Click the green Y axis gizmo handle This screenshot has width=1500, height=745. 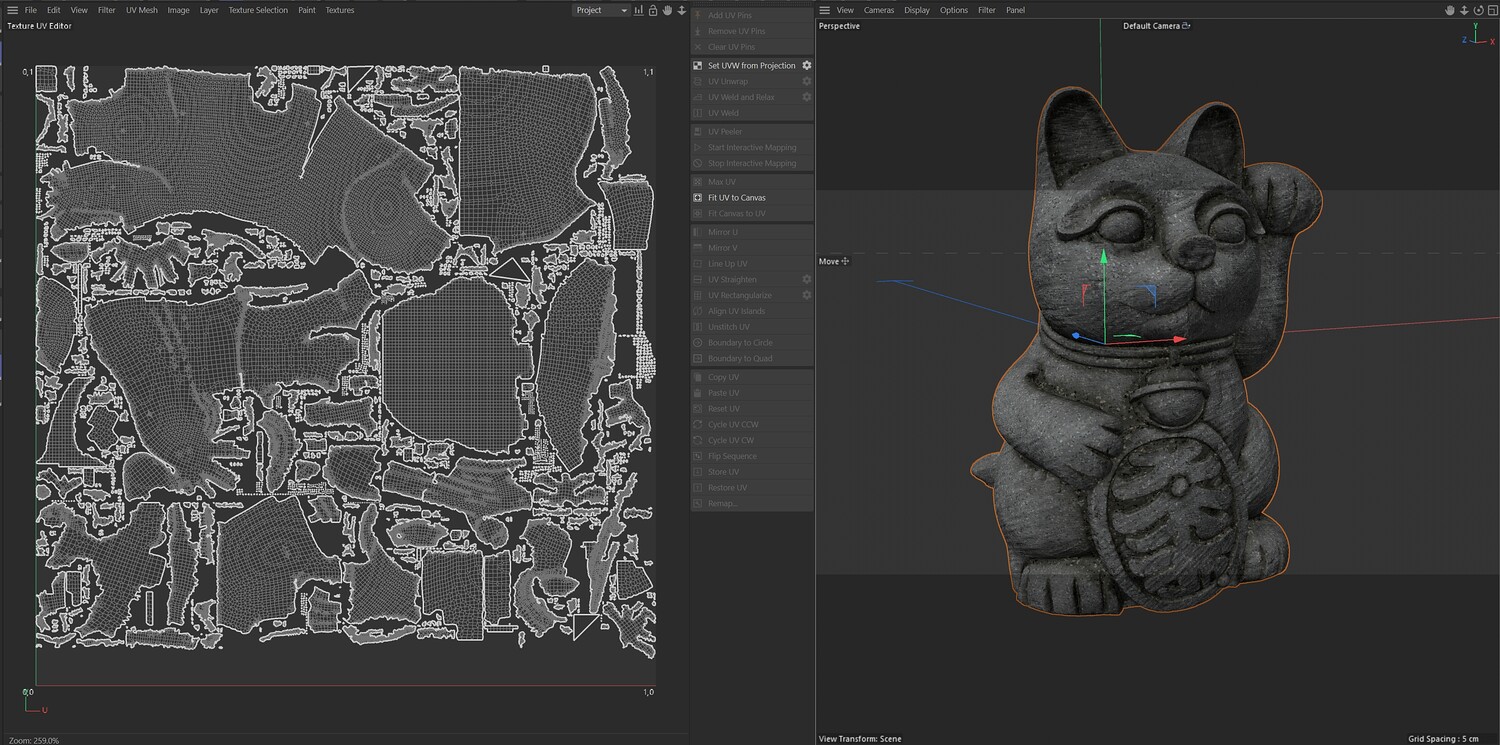coord(1104,257)
